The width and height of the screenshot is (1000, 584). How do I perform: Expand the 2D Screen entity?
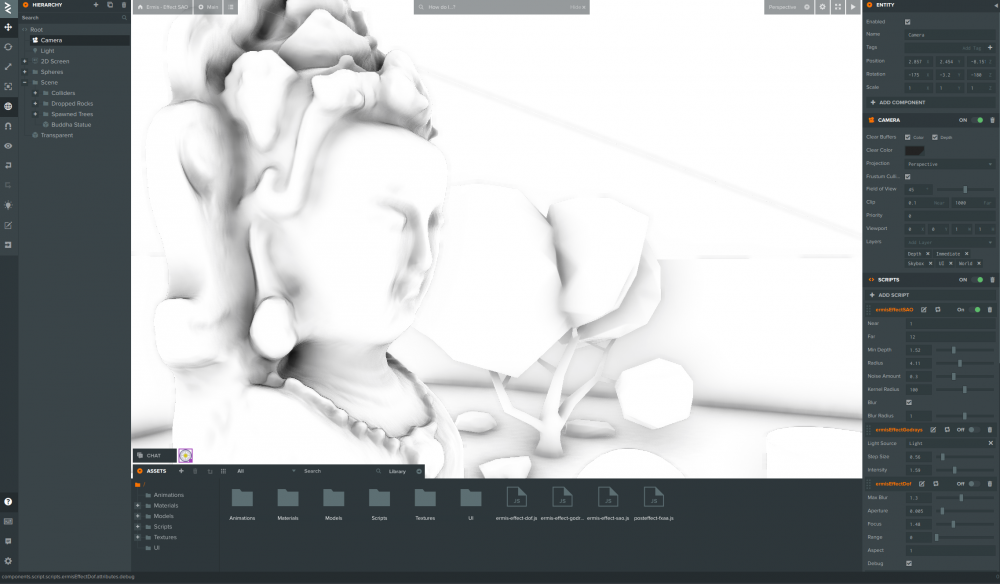pyautogui.click(x=25, y=61)
